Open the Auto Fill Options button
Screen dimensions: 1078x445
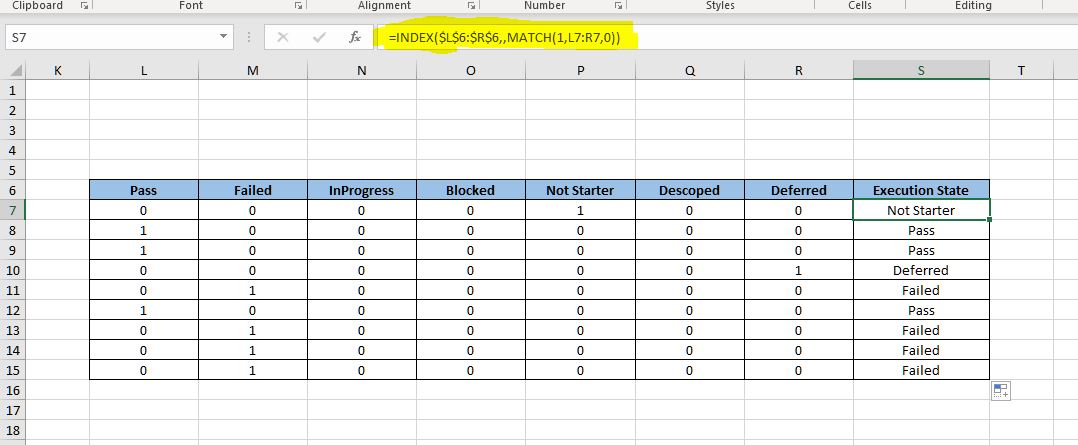click(1001, 391)
